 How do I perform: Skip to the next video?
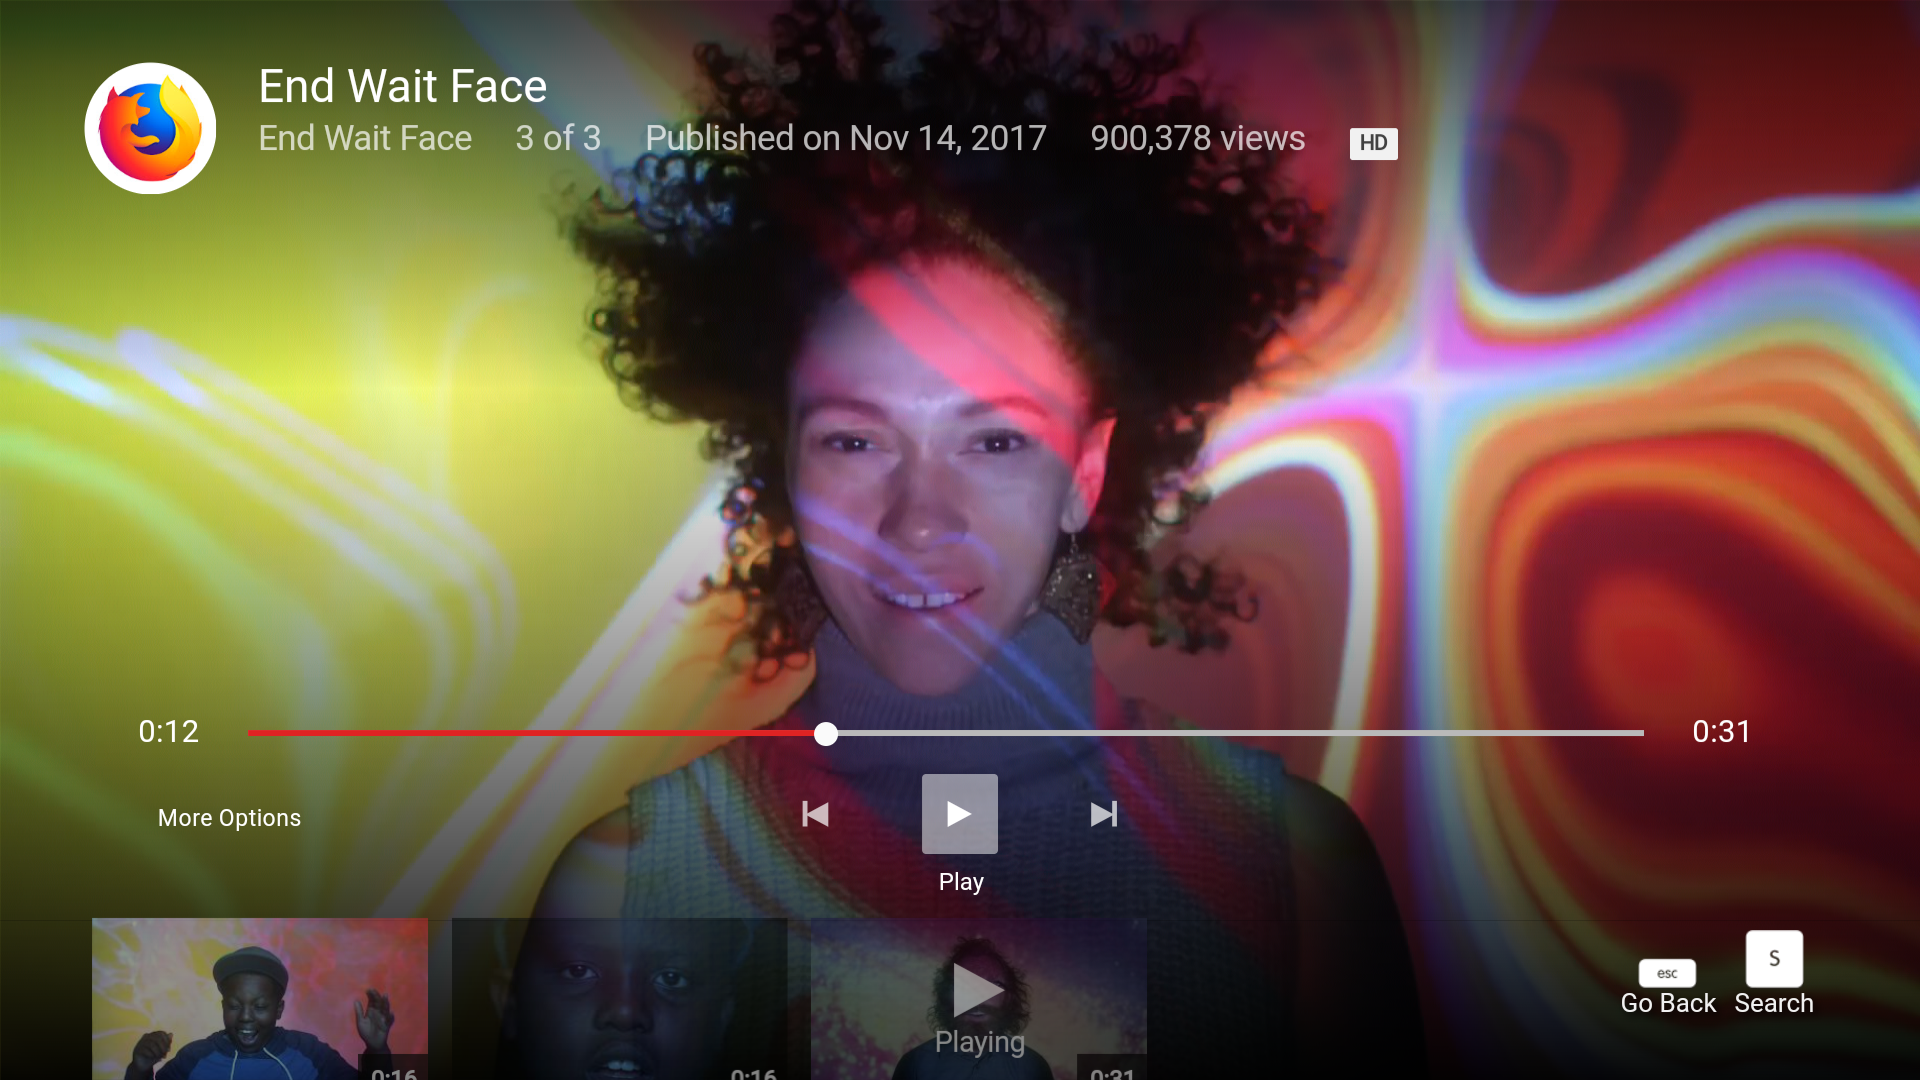click(1103, 814)
